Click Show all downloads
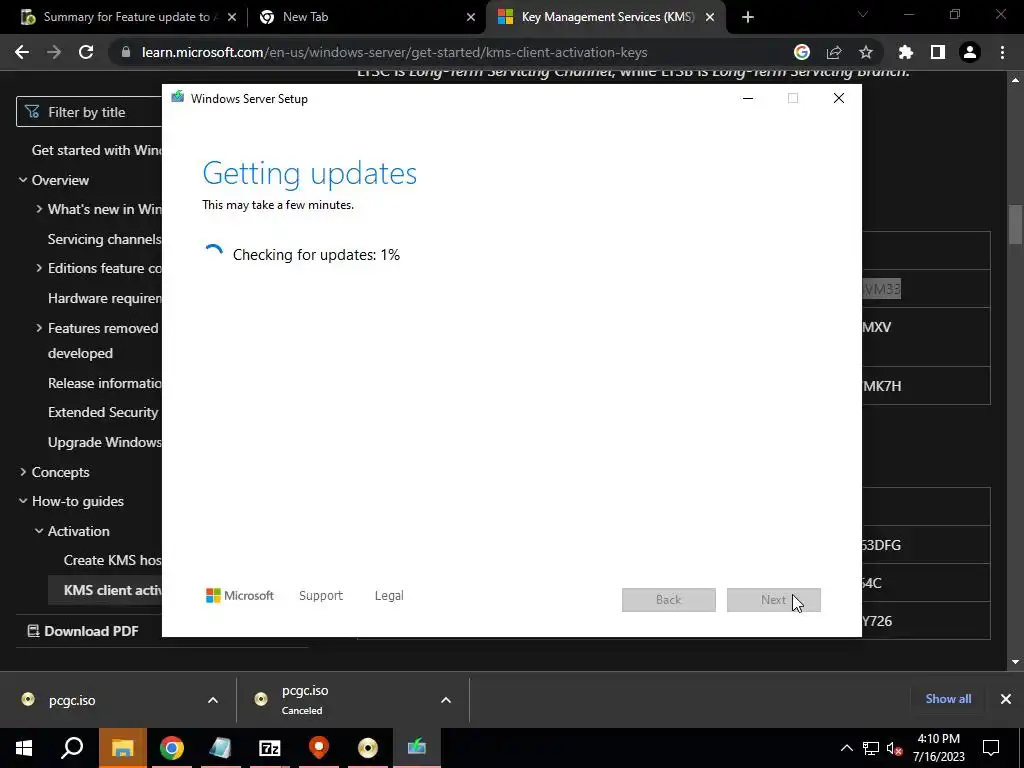This screenshot has height=768, width=1024. pyautogui.click(x=948, y=699)
